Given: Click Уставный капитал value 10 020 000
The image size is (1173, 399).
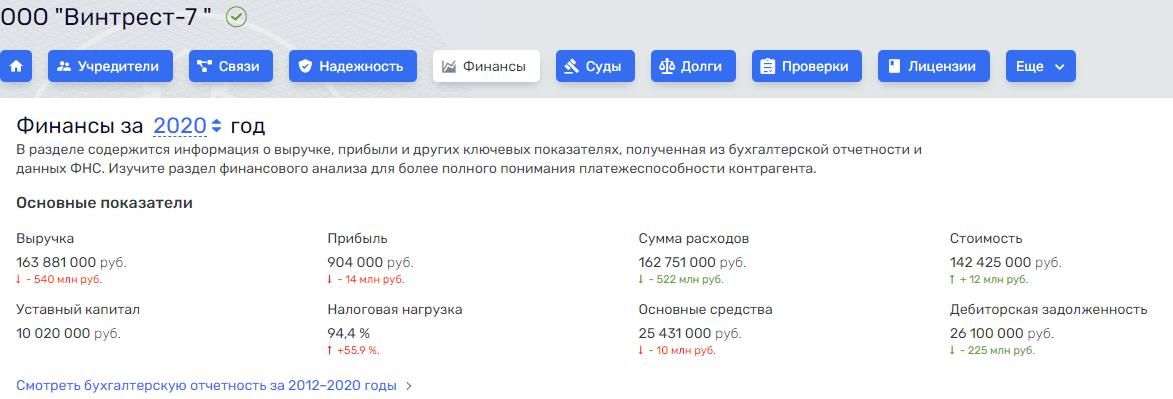Looking at the screenshot, I should pos(53,334).
